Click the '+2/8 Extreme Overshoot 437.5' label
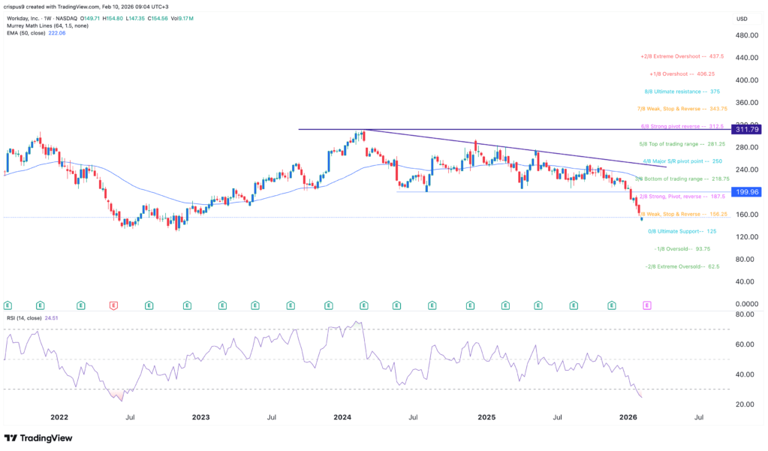 tap(682, 57)
